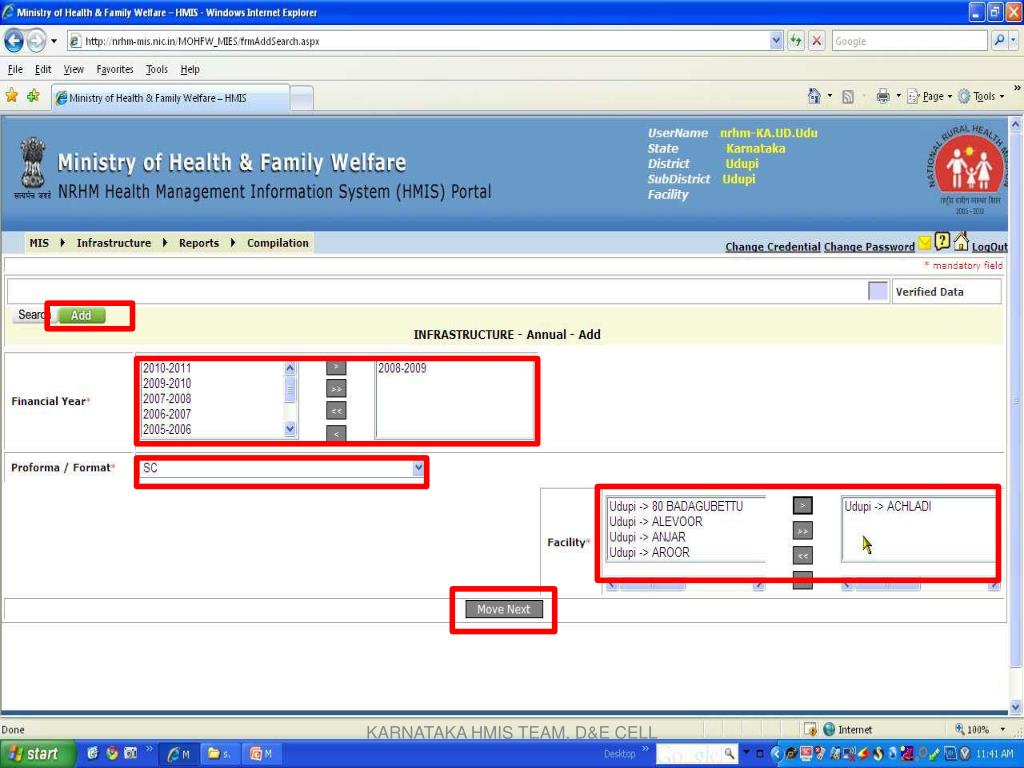
Task: Open the recent pages dropdown next to Forward
Action: pos(54,41)
